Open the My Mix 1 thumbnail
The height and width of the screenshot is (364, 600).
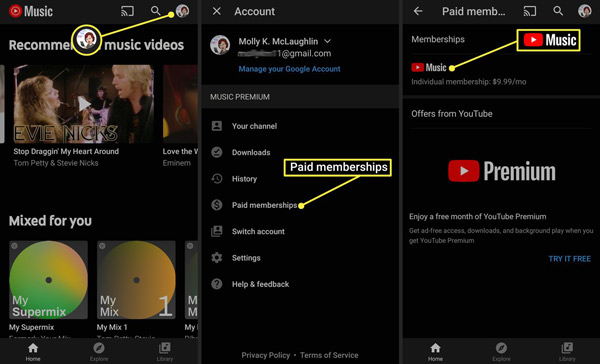pos(136,280)
